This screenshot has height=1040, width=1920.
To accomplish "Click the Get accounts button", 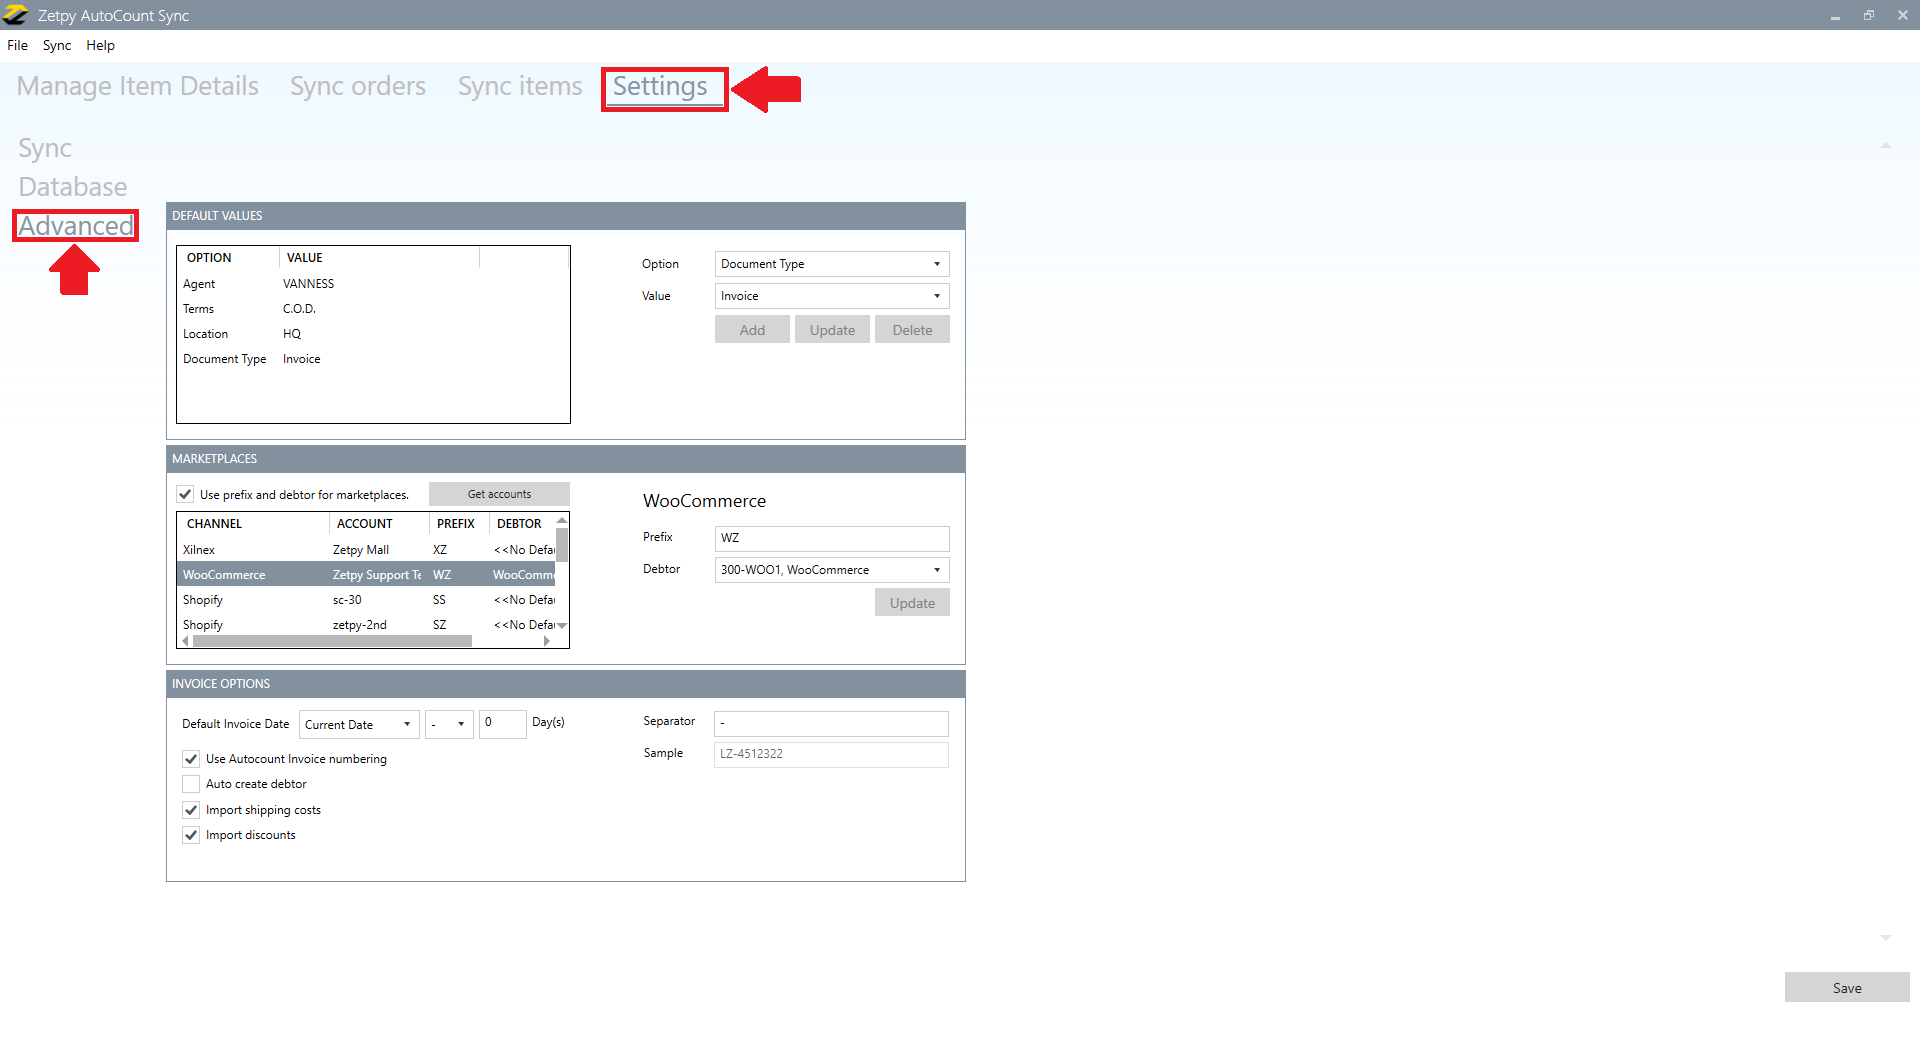I will pyautogui.click(x=499, y=494).
